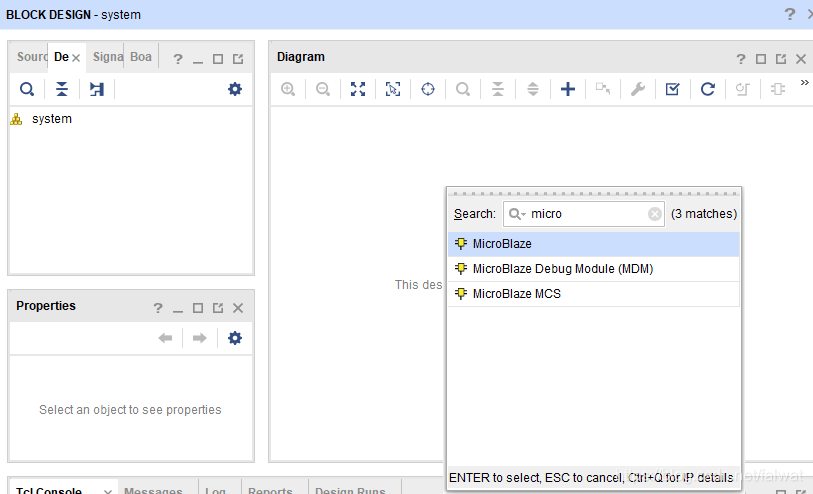Click the crosshair auto-fit selection icon
813x494 pixels.
coord(428,89)
